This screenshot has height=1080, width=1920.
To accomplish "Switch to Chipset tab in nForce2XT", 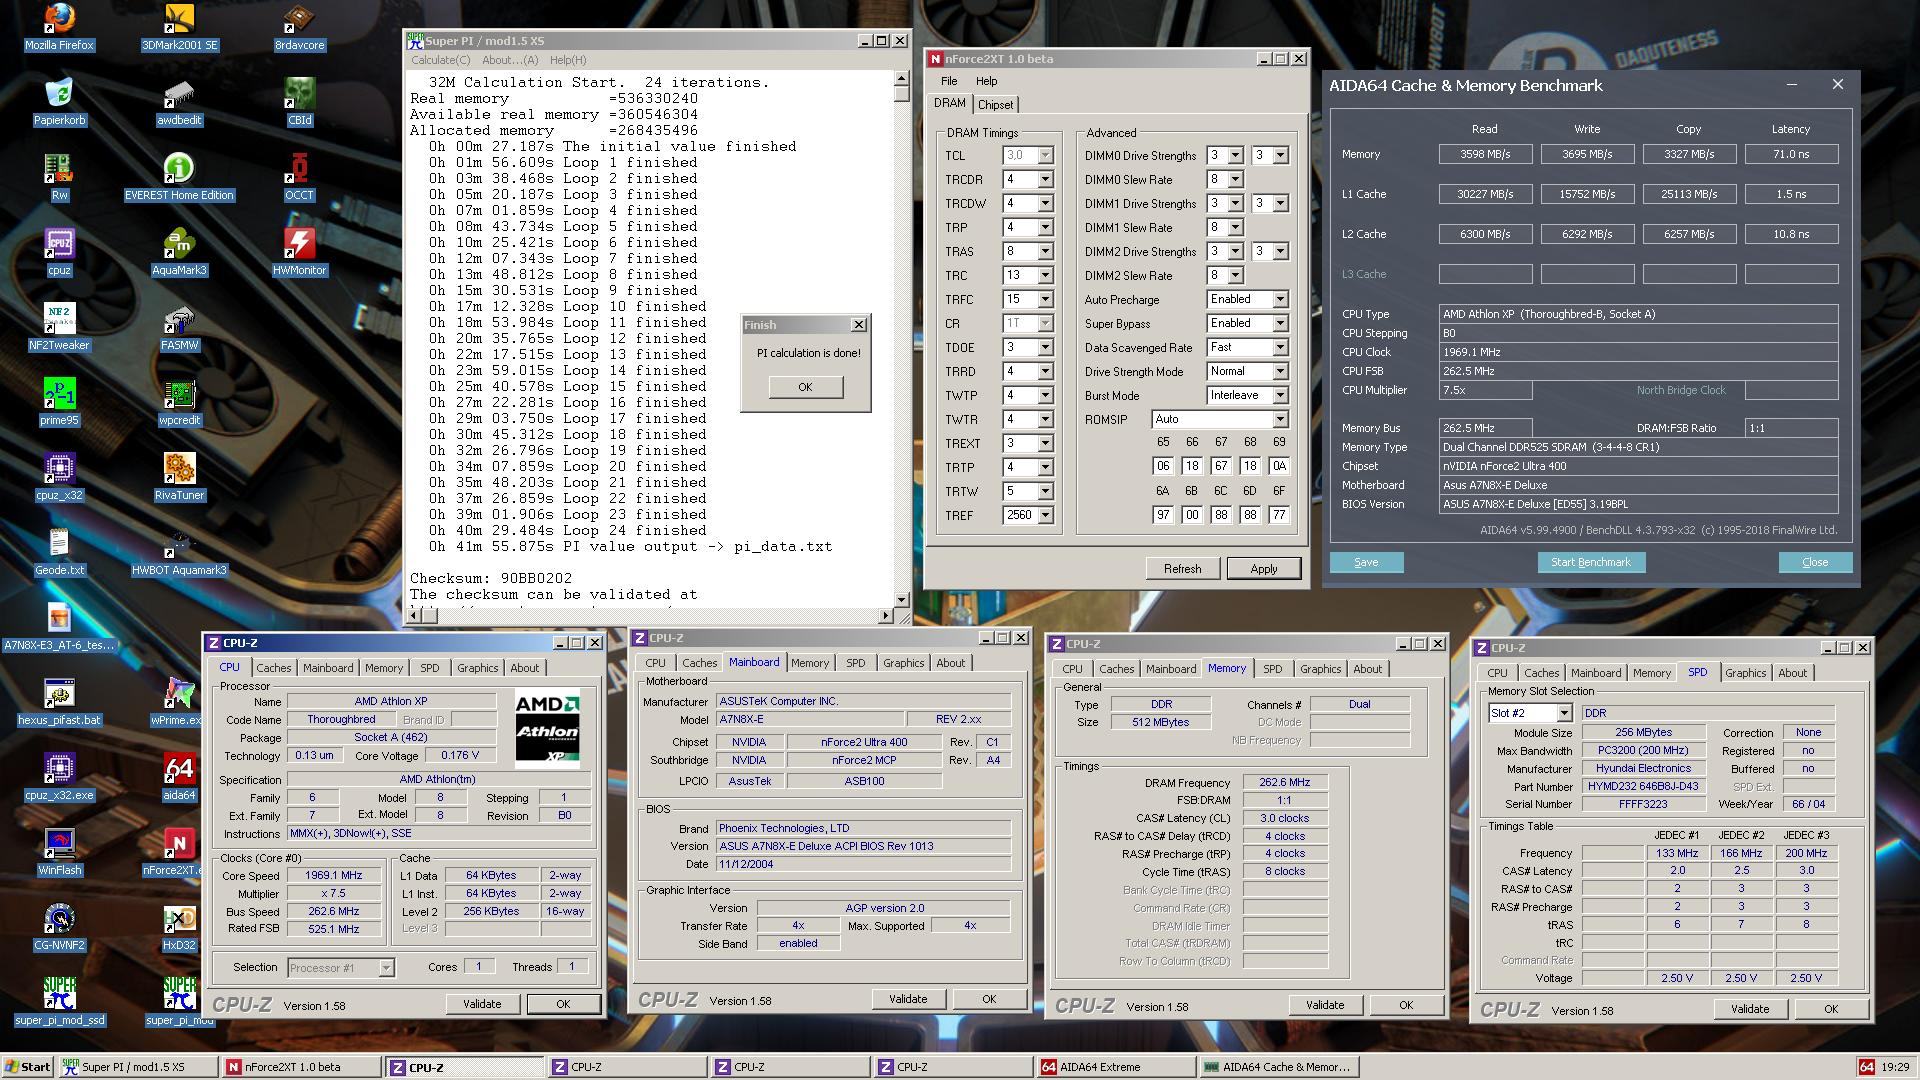I will click(x=995, y=105).
